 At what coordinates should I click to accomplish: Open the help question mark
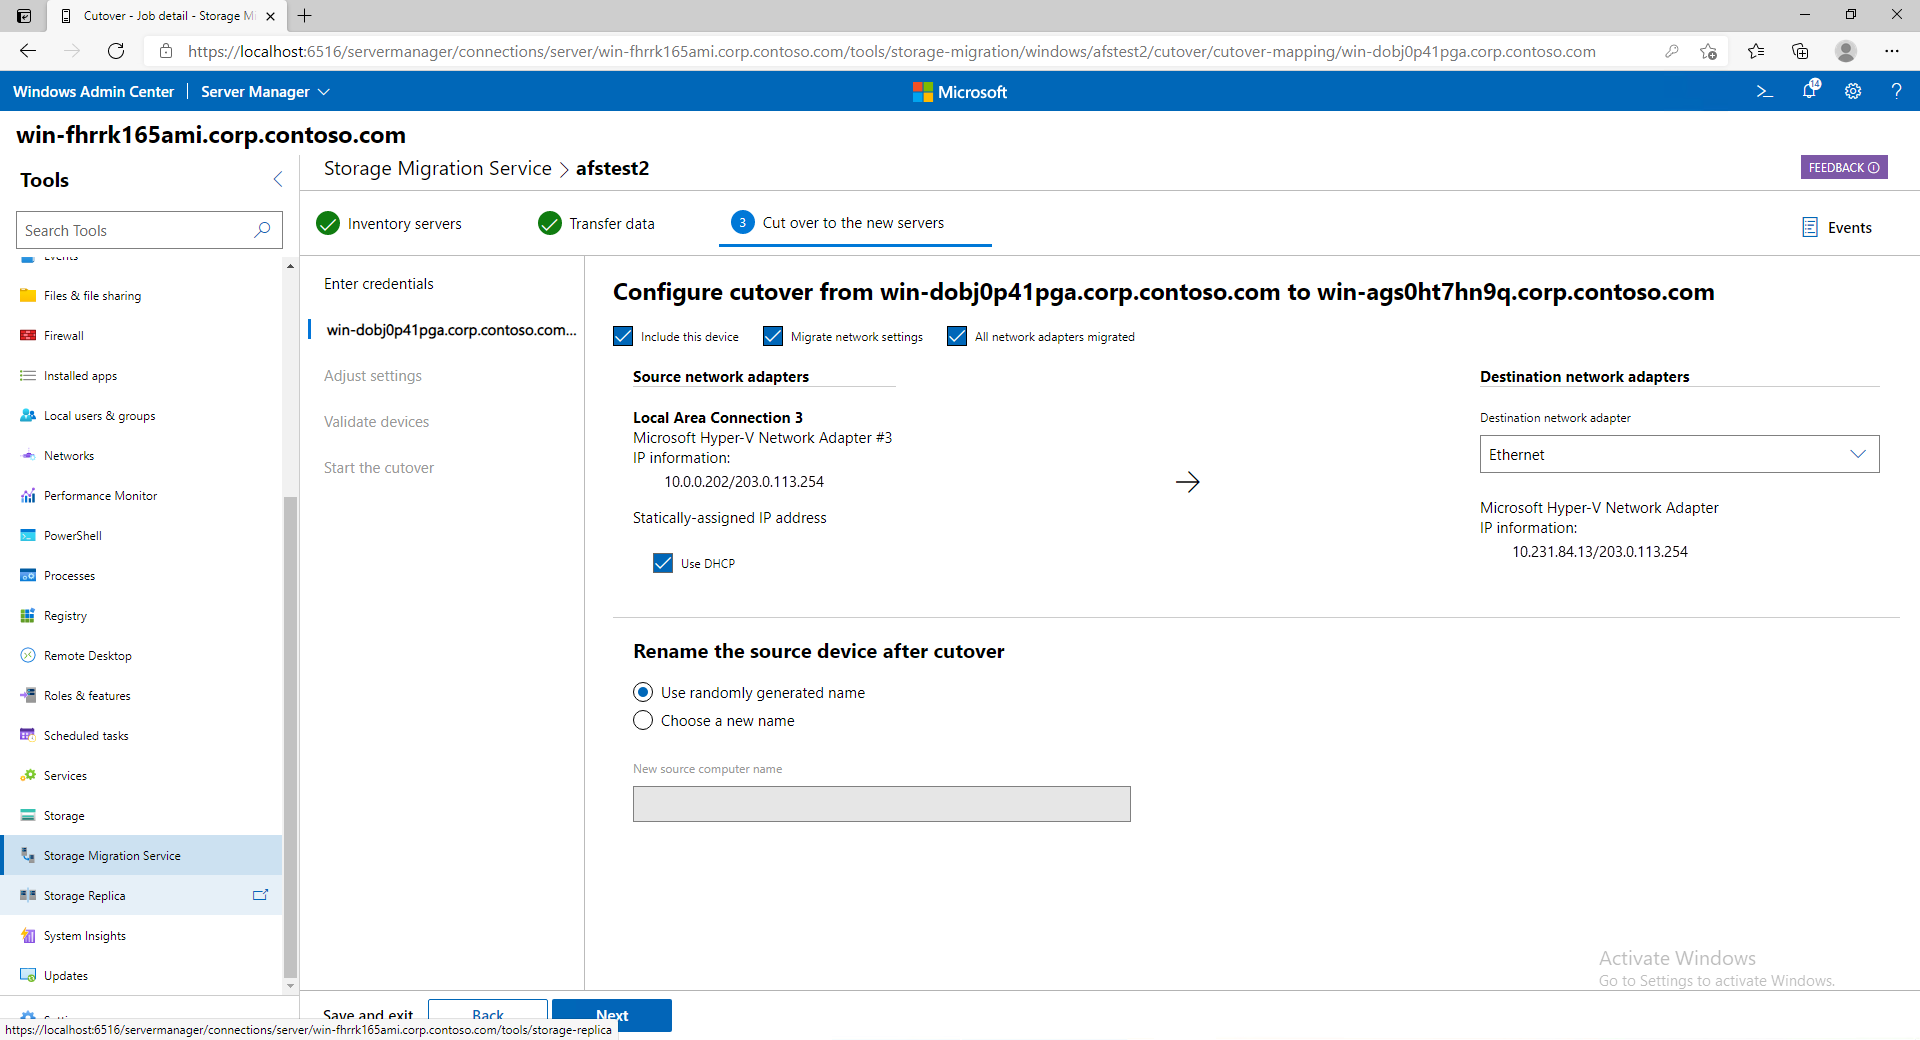tap(1896, 91)
